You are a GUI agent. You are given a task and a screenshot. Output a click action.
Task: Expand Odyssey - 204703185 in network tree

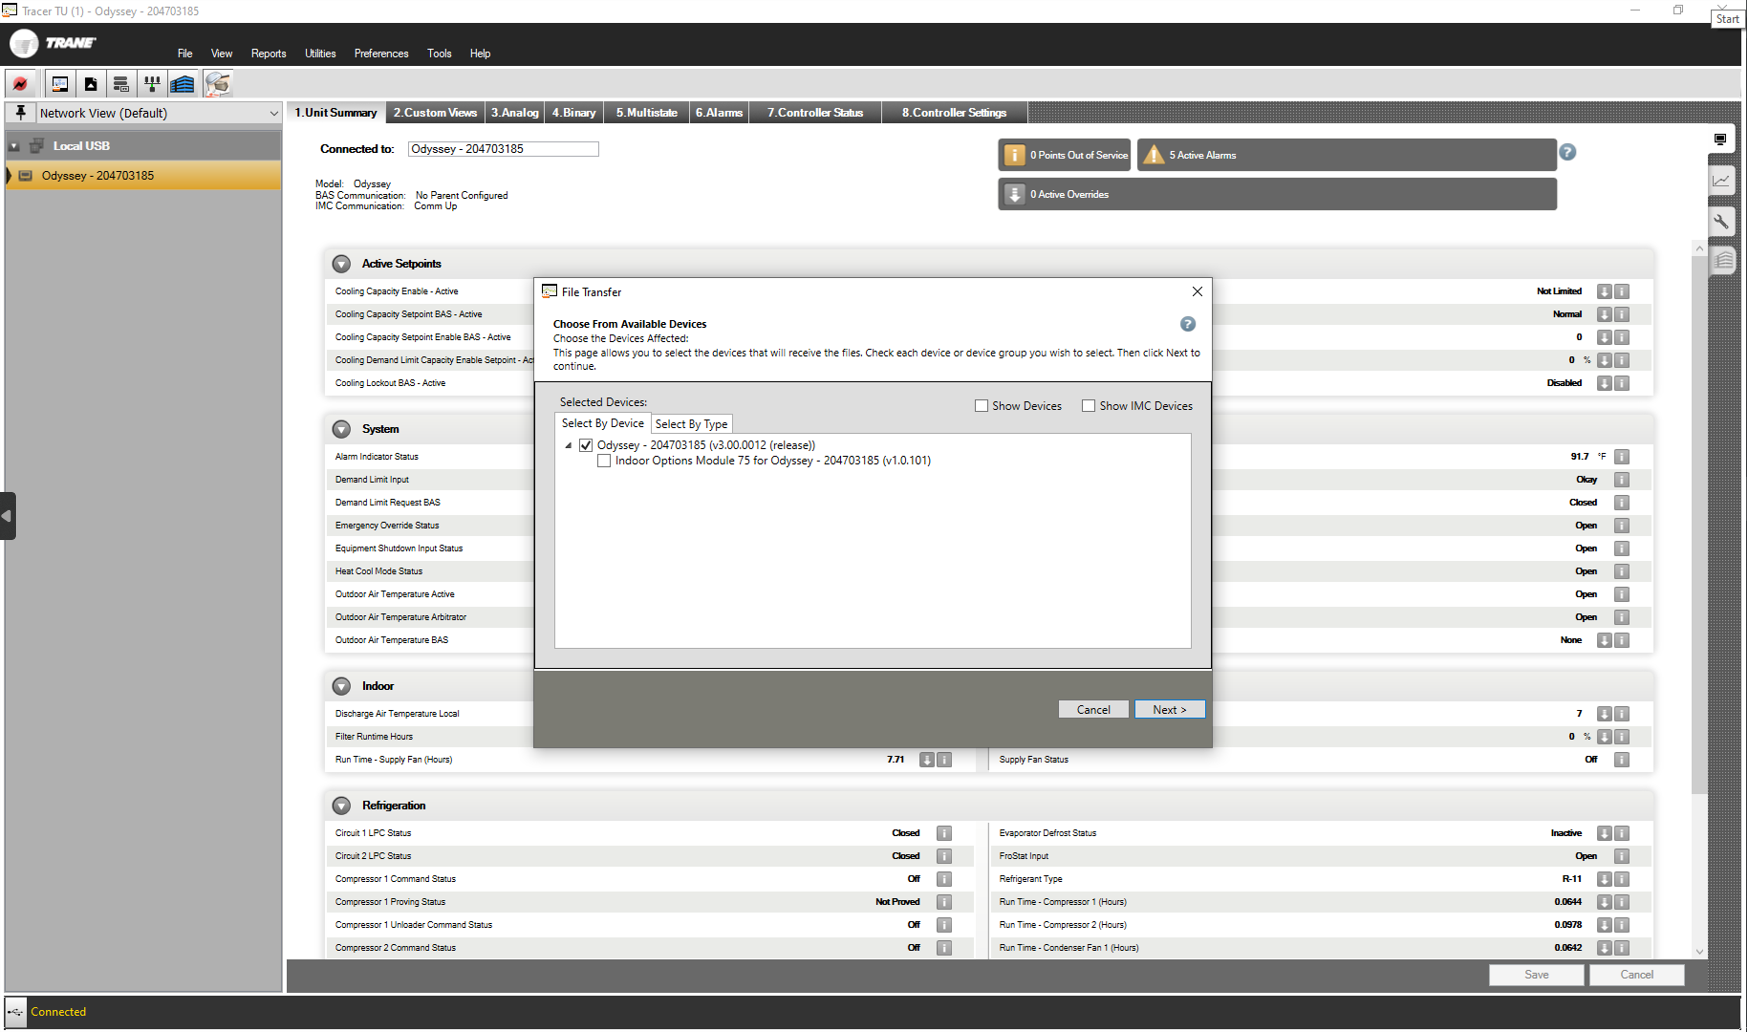pos(9,176)
